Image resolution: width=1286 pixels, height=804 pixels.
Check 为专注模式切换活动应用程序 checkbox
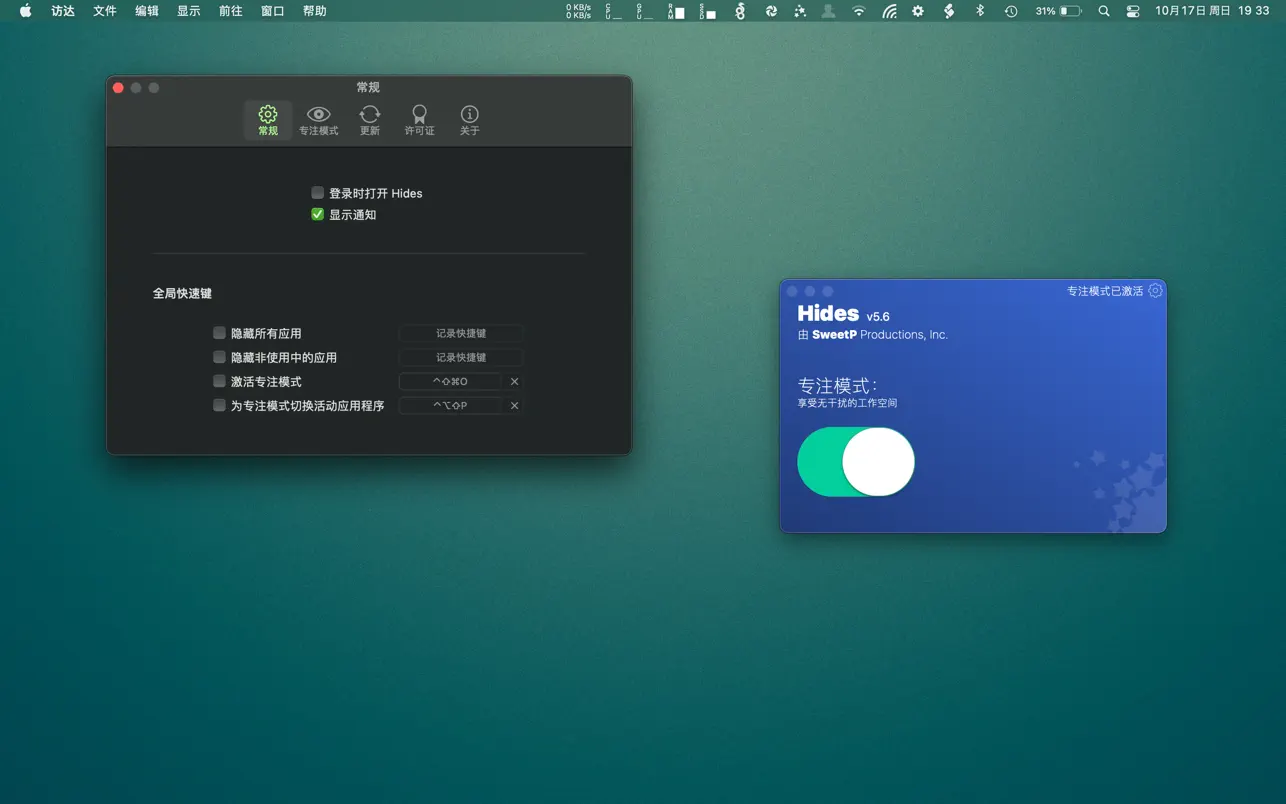(219, 405)
